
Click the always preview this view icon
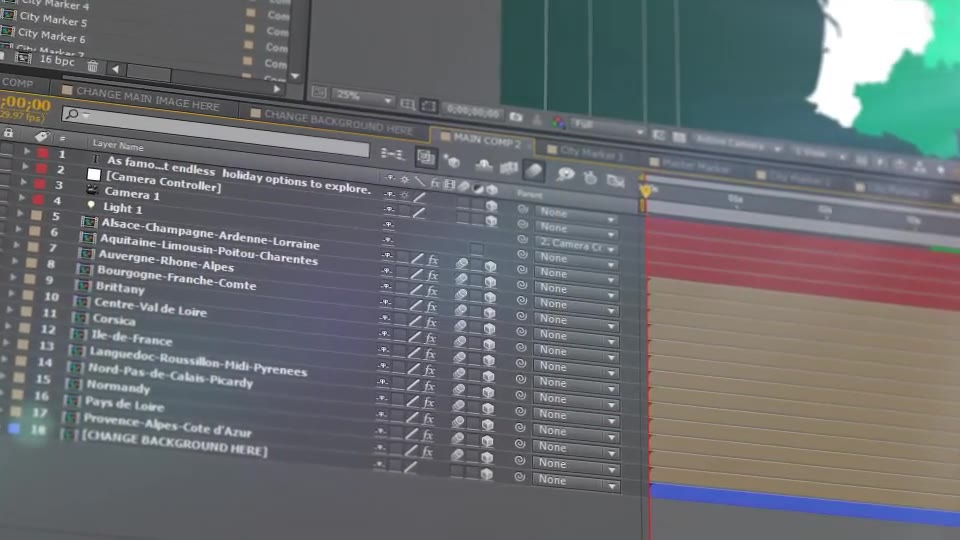coord(319,92)
